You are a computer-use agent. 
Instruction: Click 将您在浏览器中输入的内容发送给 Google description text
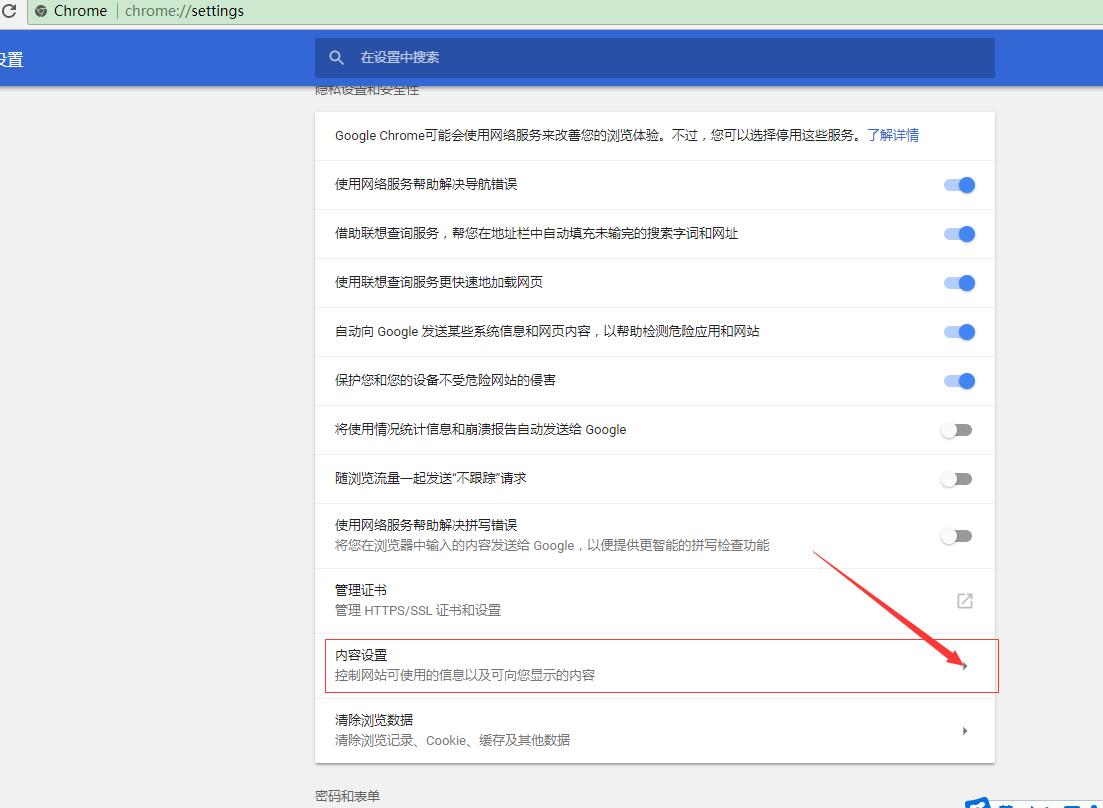click(x=552, y=546)
